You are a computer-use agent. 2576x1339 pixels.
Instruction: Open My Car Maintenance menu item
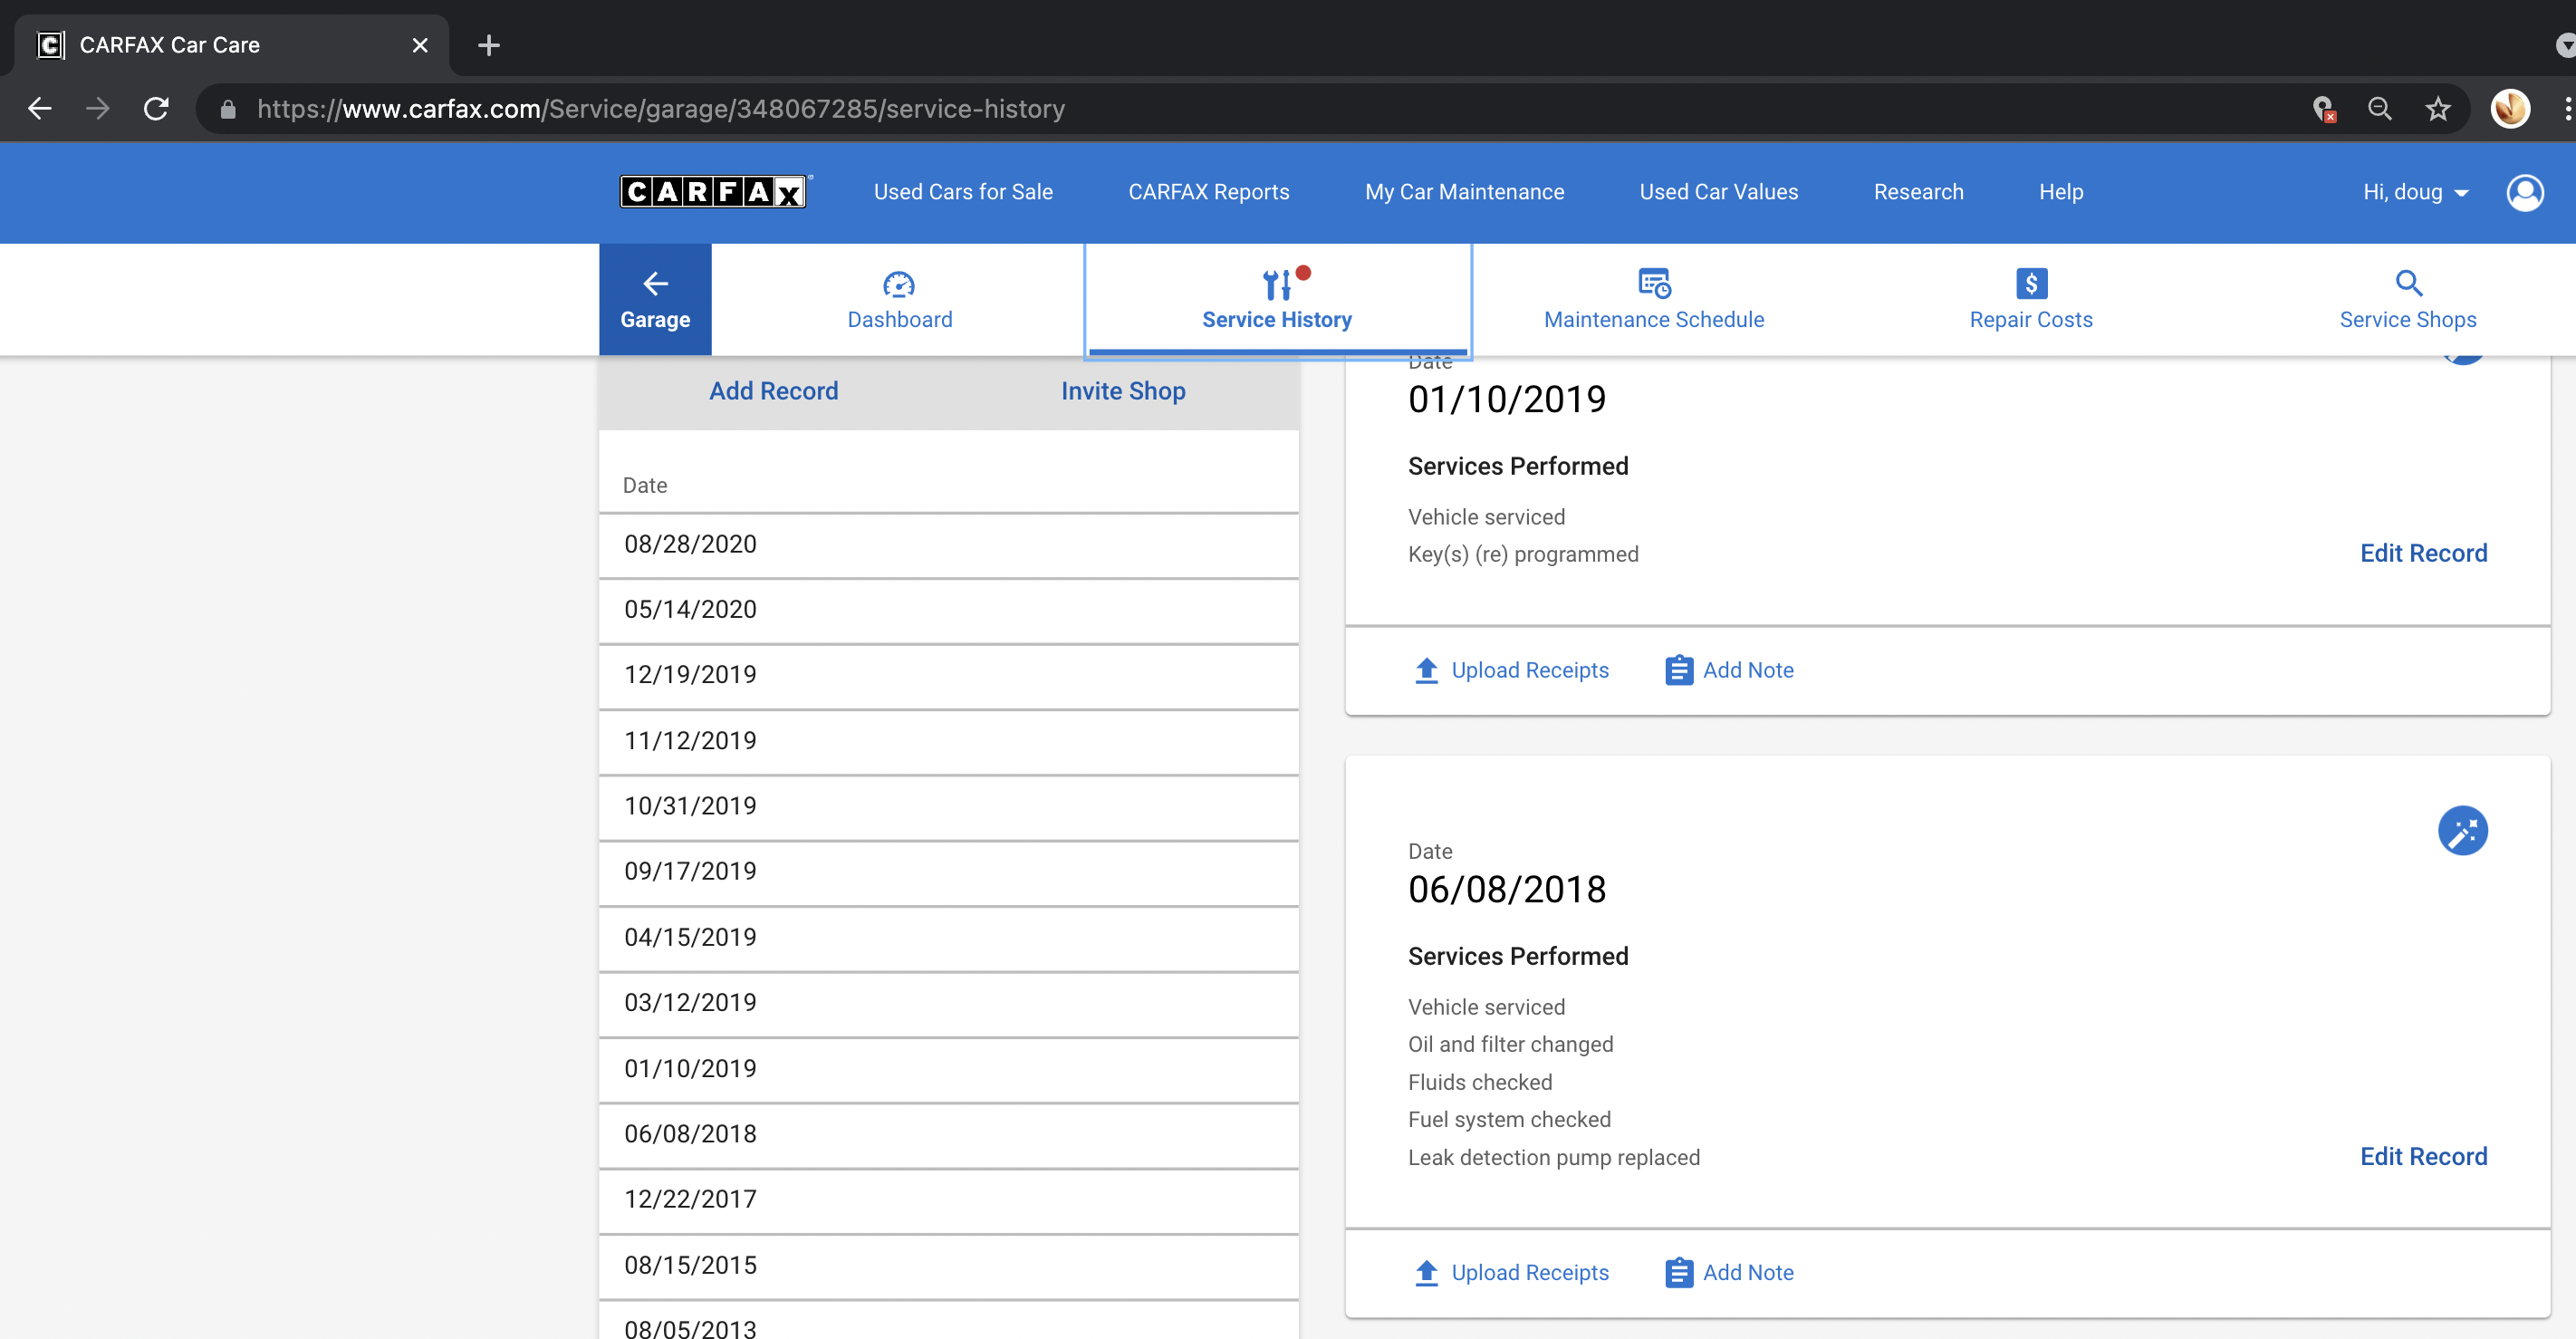[1464, 192]
